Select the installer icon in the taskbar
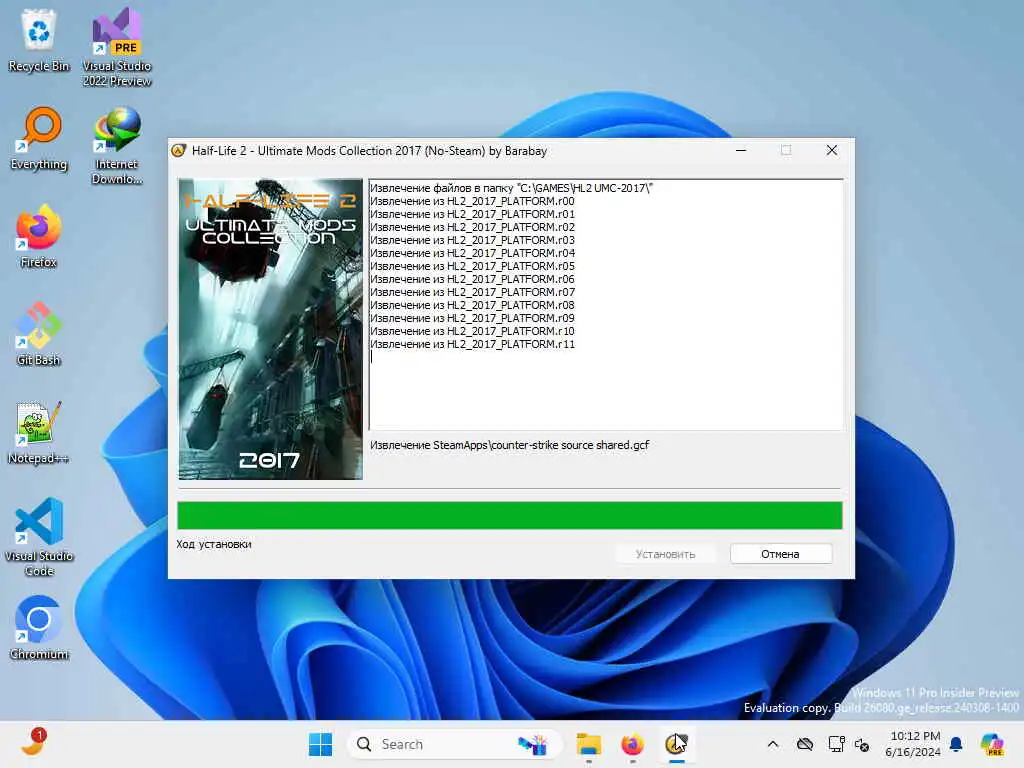 pos(676,744)
